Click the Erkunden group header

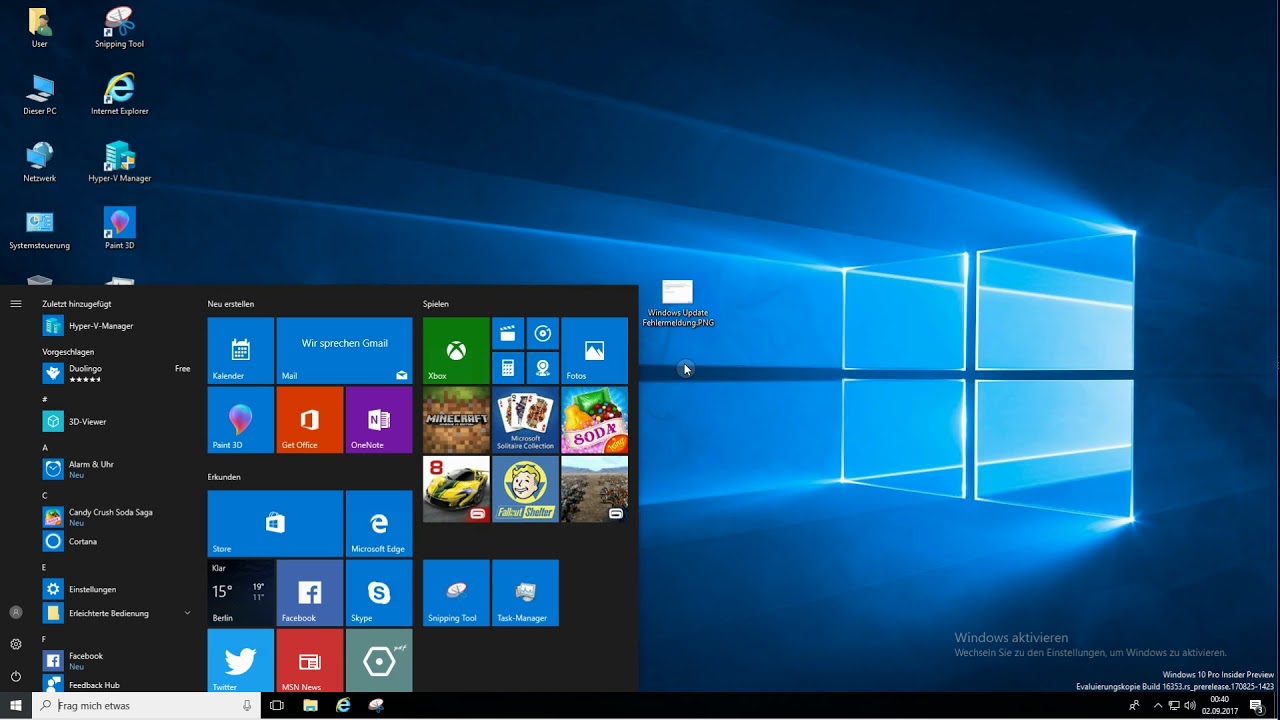click(x=224, y=477)
